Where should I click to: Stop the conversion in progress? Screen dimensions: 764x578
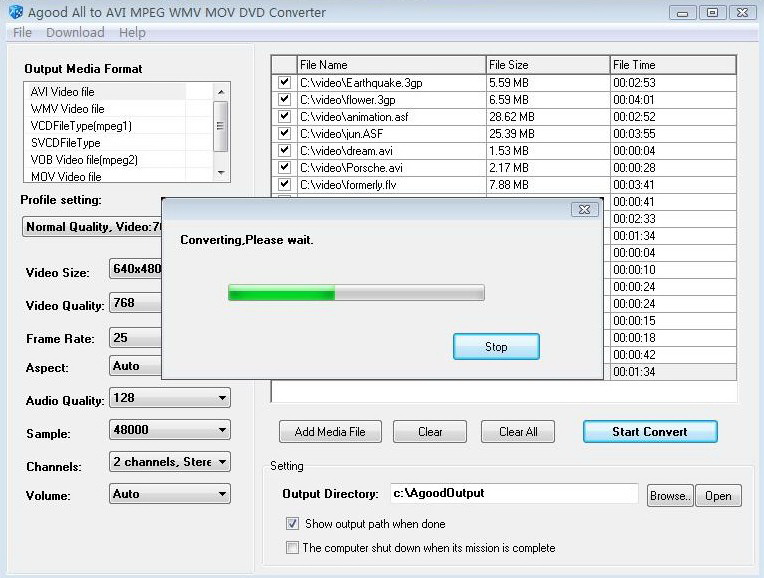[x=496, y=347]
